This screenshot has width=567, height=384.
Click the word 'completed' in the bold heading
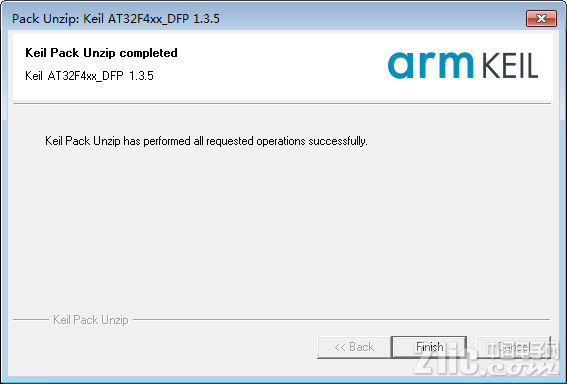149,53
